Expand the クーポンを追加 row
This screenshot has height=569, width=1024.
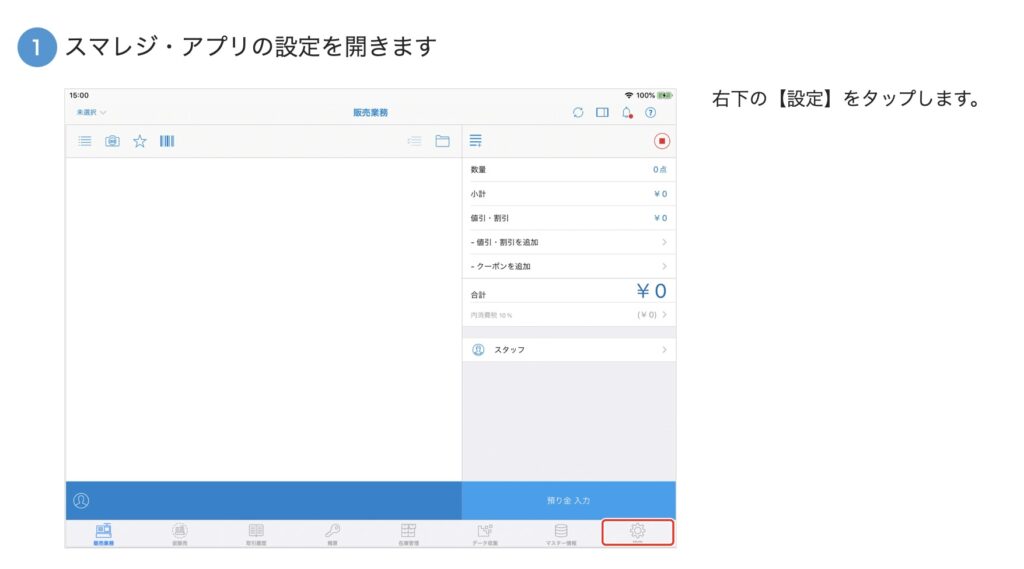click(568, 266)
